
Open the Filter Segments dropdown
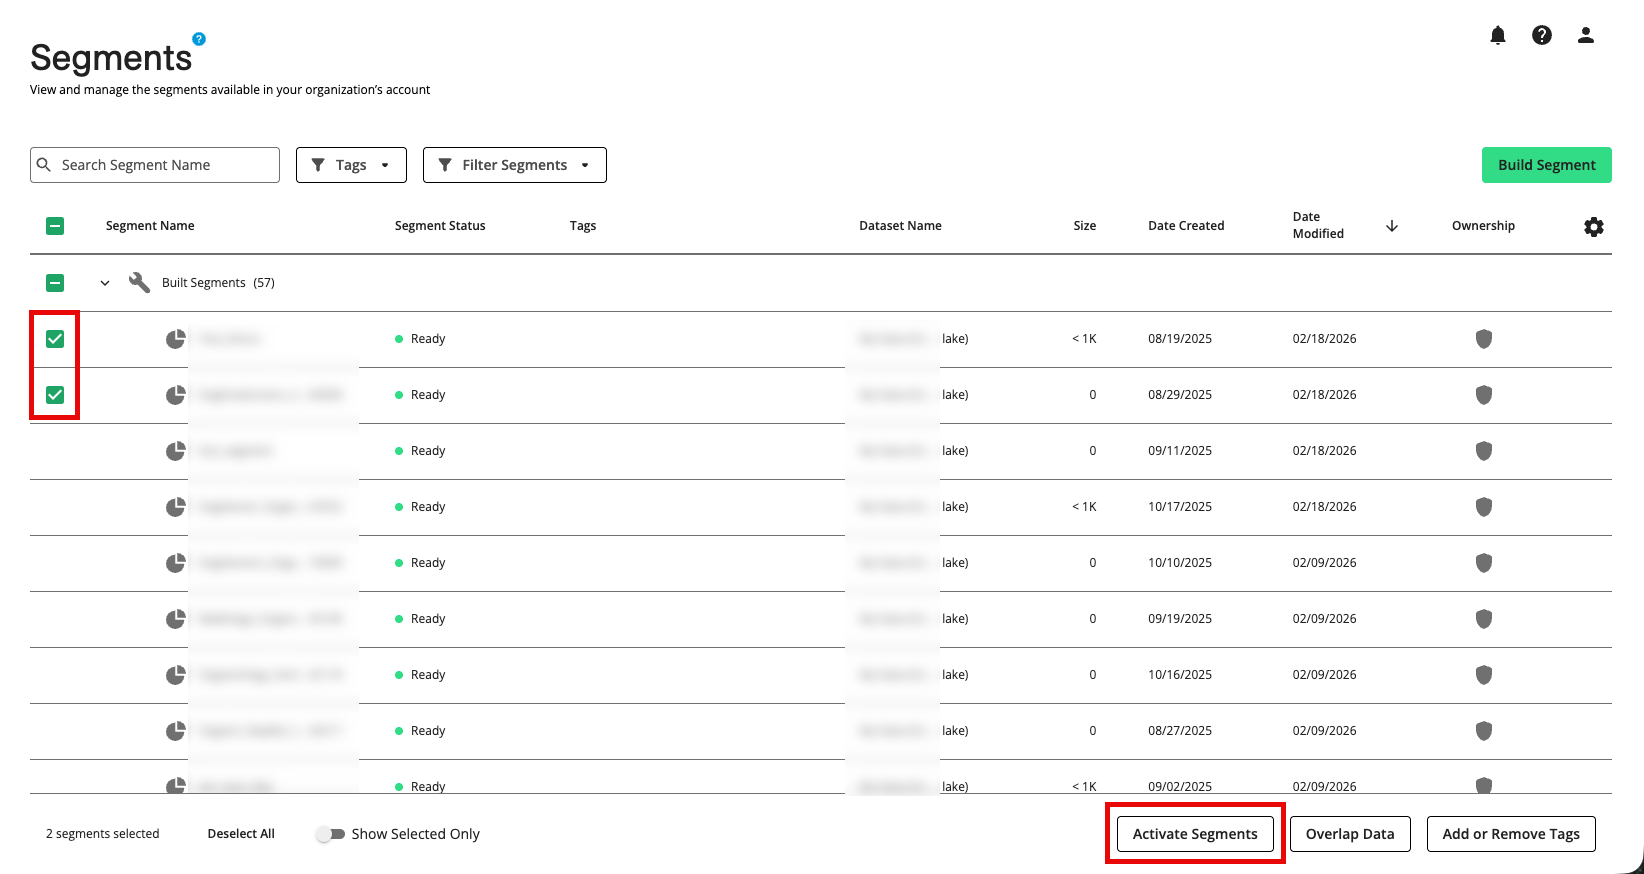coord(514,165)
